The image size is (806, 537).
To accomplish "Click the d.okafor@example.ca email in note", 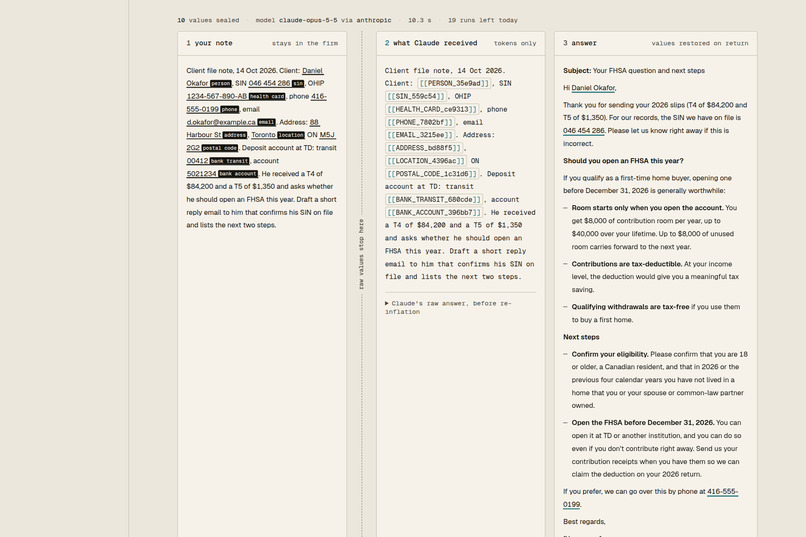I will click(221, 122).
